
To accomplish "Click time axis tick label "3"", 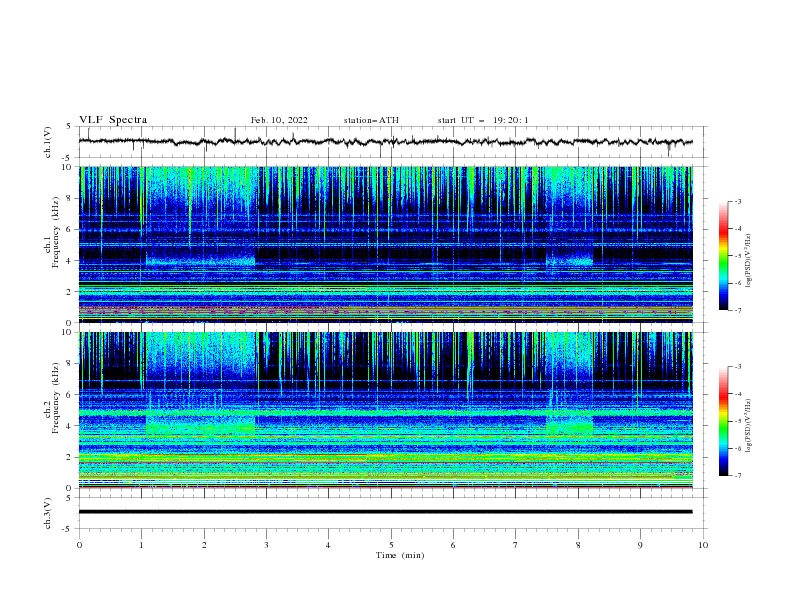I will point(267,545).
